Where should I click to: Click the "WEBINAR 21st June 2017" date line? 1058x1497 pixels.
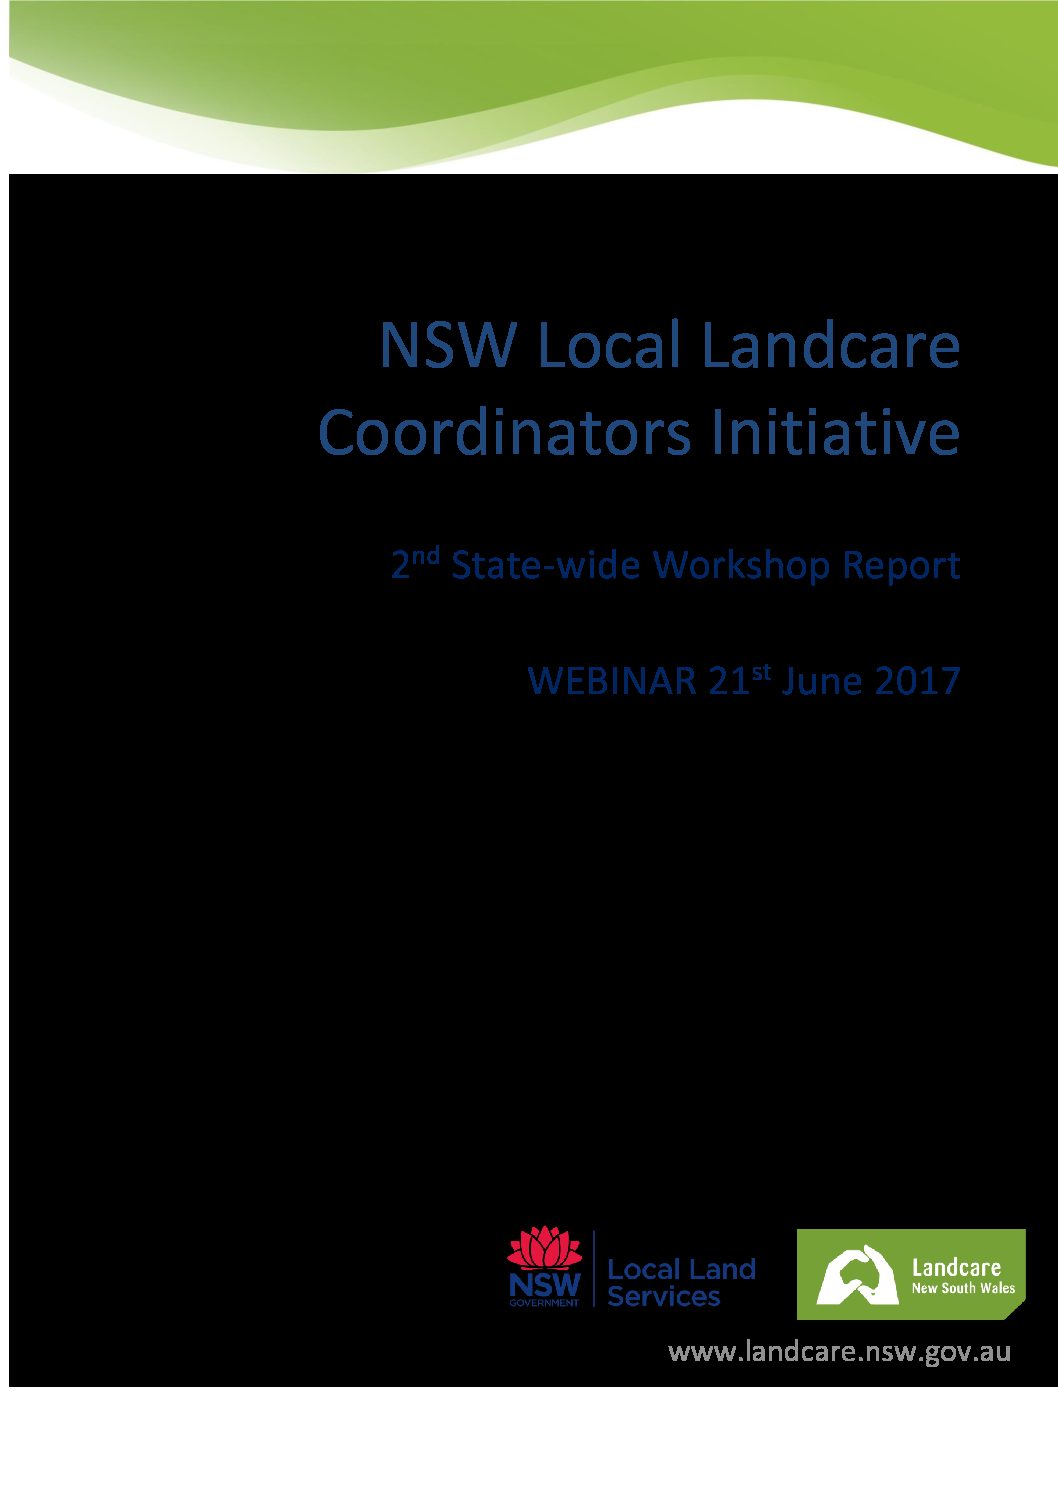click(744, 680)
